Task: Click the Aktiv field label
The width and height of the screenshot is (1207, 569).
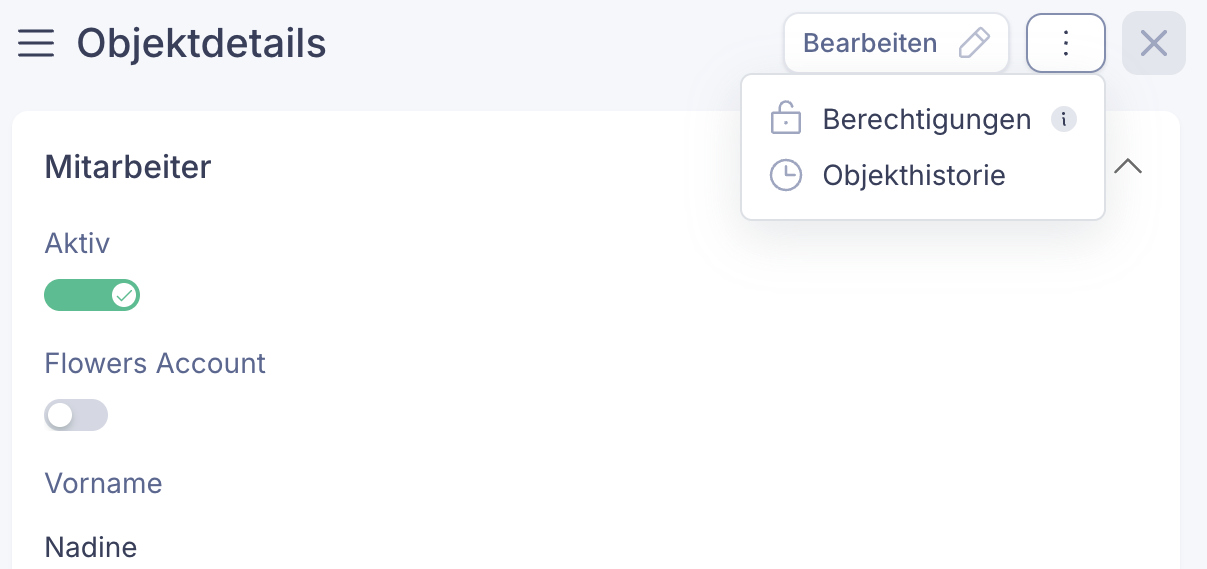Action: tap(77, 243)
